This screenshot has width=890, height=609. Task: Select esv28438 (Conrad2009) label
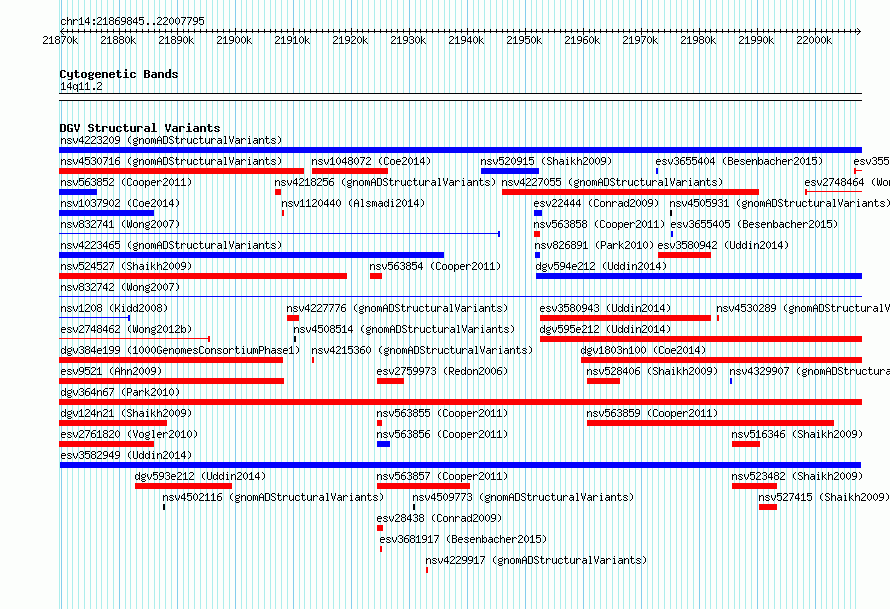[x=439, y=518]
